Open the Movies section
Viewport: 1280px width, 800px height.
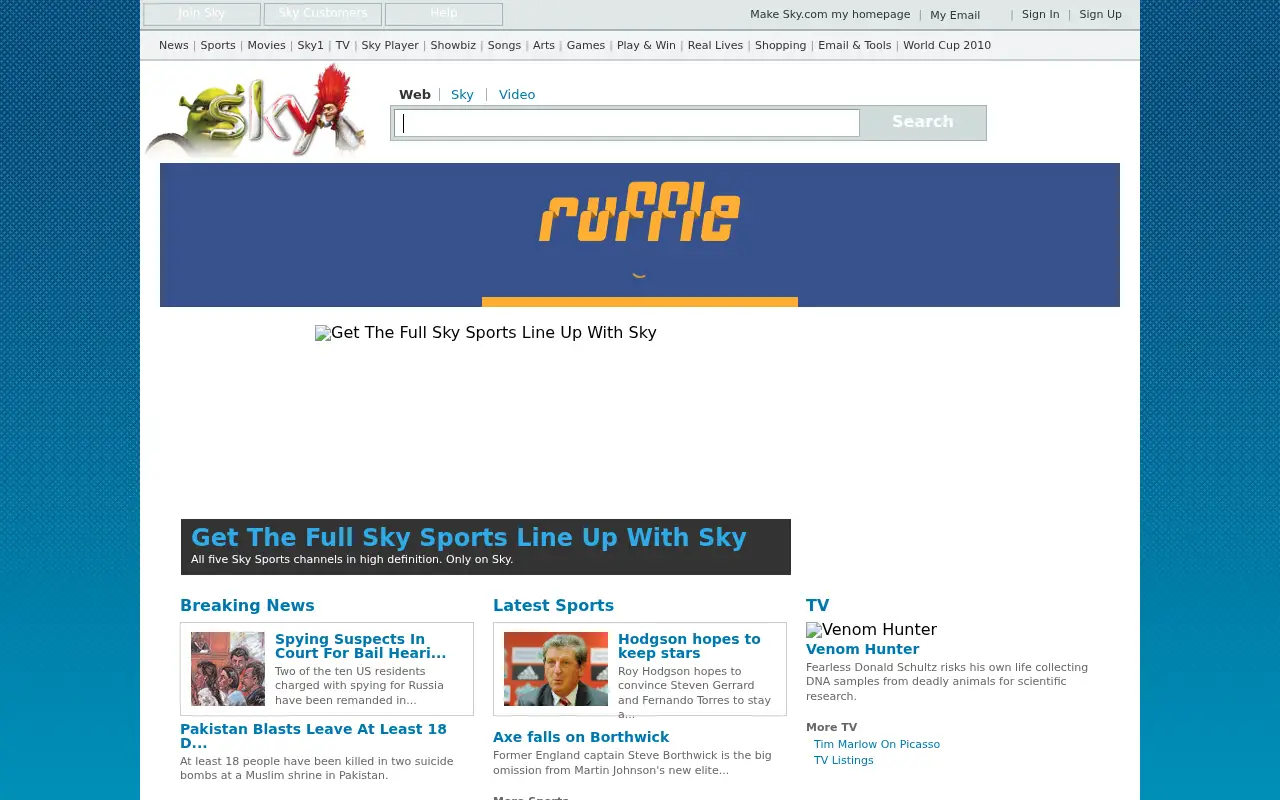[x=266, y=46]
